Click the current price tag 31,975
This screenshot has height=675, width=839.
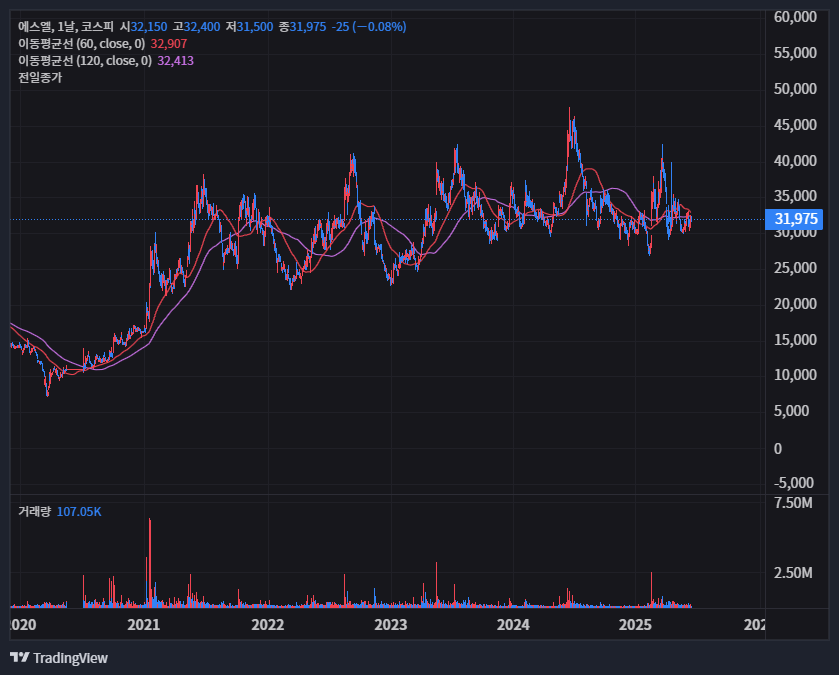pyautogui.click(x=794, y=219)
